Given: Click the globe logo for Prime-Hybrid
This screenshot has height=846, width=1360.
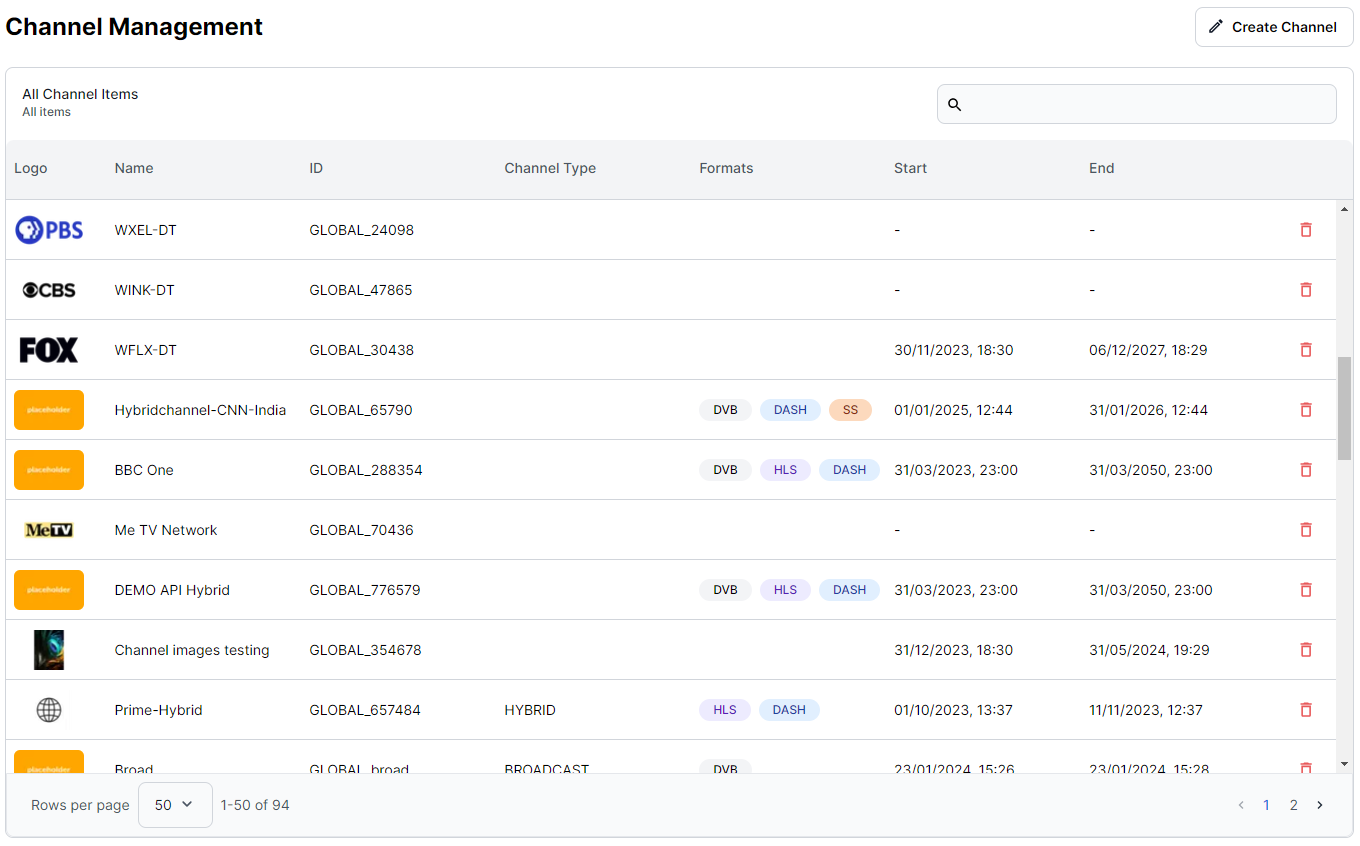Looking at the screenshot, I should (x=49, y=710).
